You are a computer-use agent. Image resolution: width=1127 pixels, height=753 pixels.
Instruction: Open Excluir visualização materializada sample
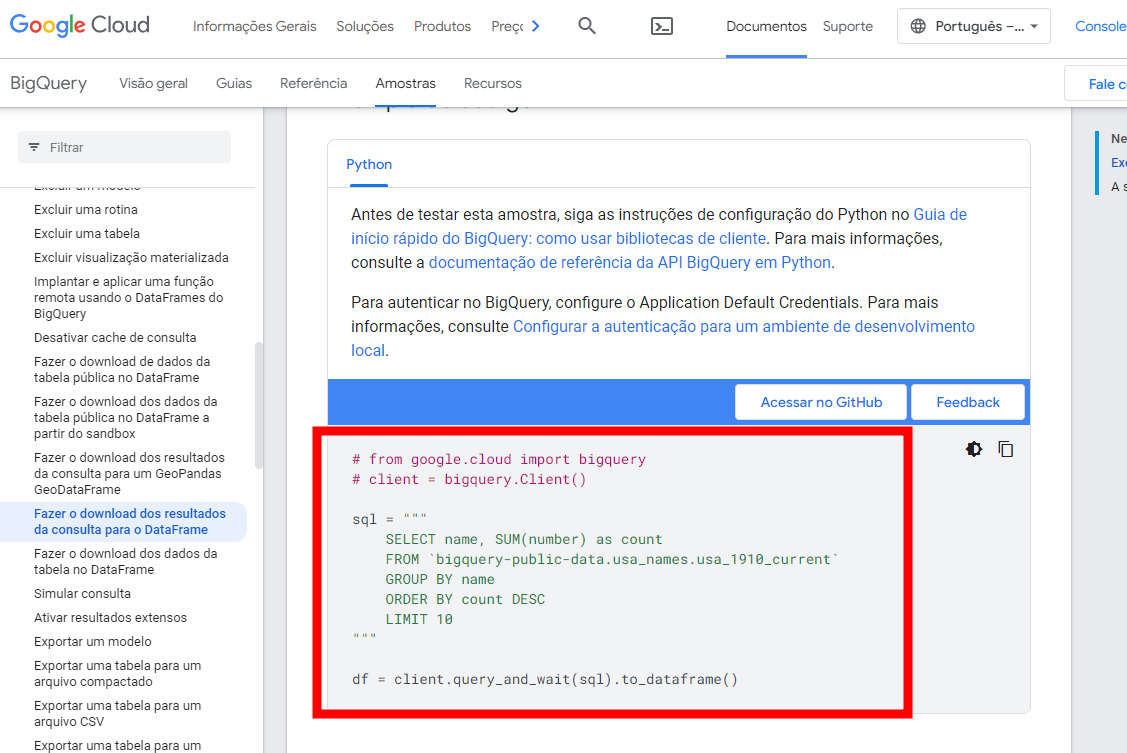131,257
